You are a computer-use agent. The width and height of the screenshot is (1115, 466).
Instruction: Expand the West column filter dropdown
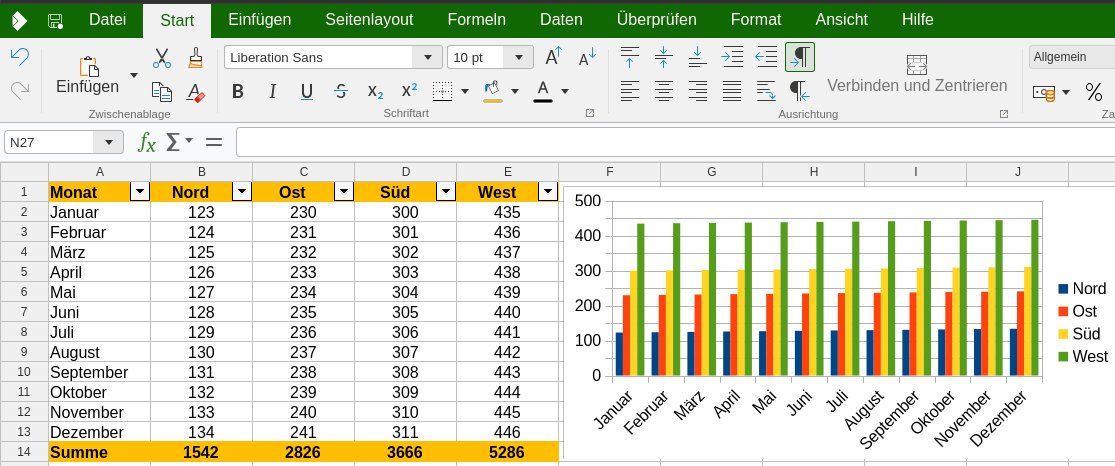click(547, 192)
